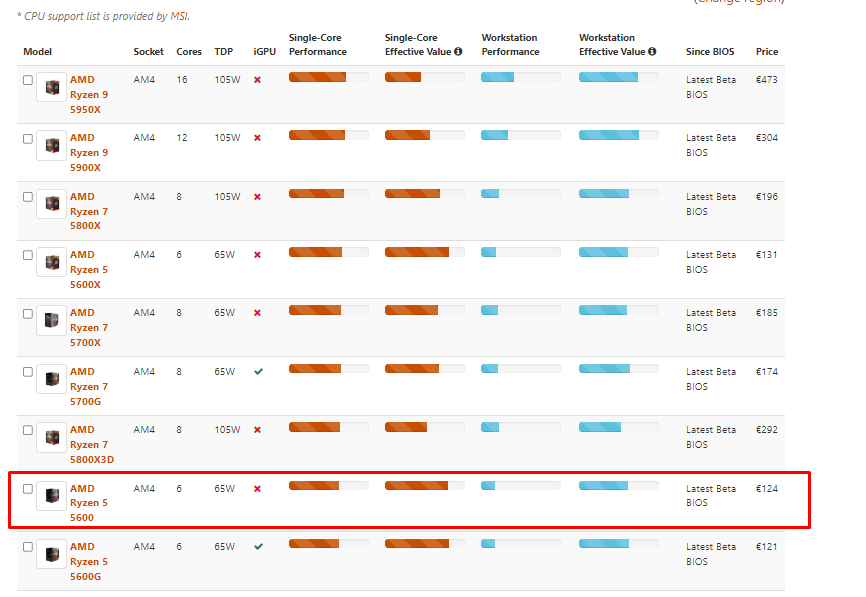Screen dimensions: 866x597
Task: Click the green check iGPU icon for Ryzen 7 5700G
Action: coord(258,372)
